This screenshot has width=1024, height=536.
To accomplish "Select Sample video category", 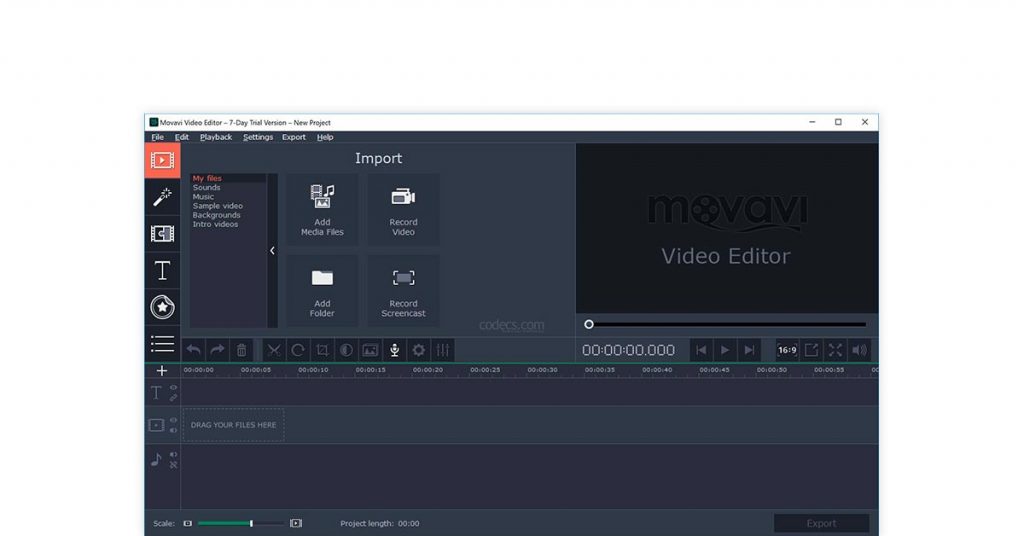I will (217, 206).
